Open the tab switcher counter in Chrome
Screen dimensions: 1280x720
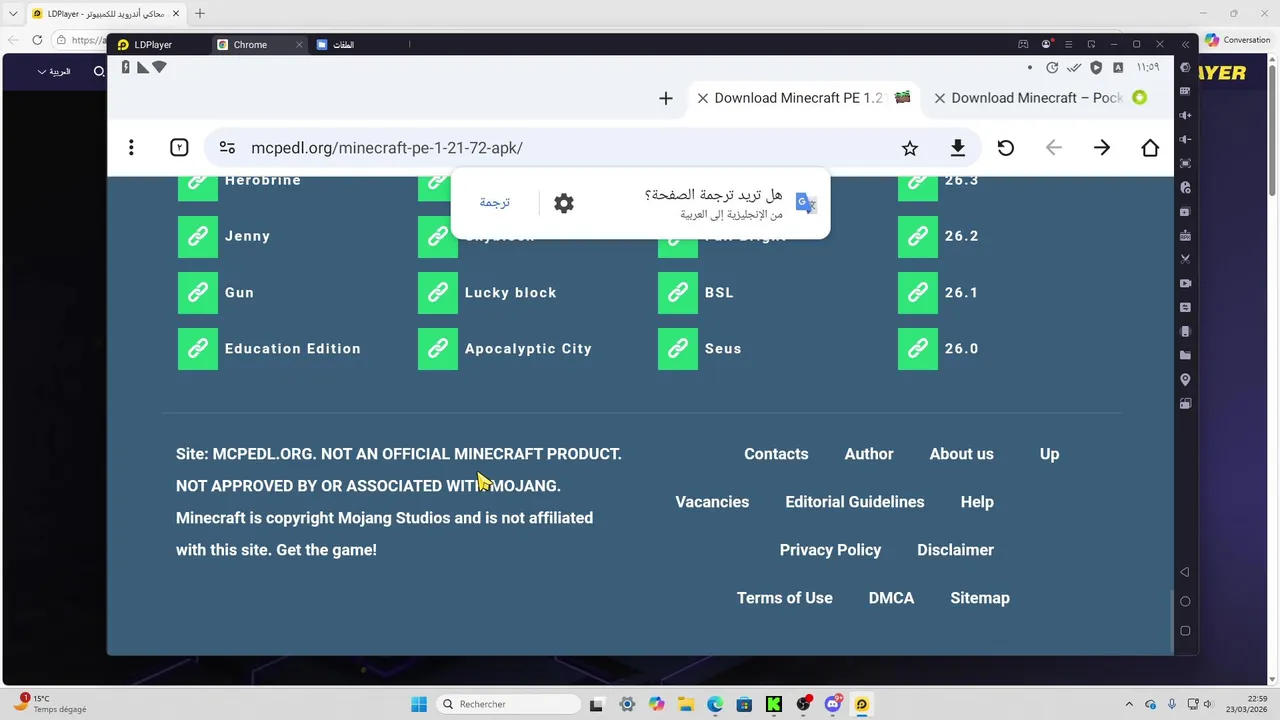point(179,148)
